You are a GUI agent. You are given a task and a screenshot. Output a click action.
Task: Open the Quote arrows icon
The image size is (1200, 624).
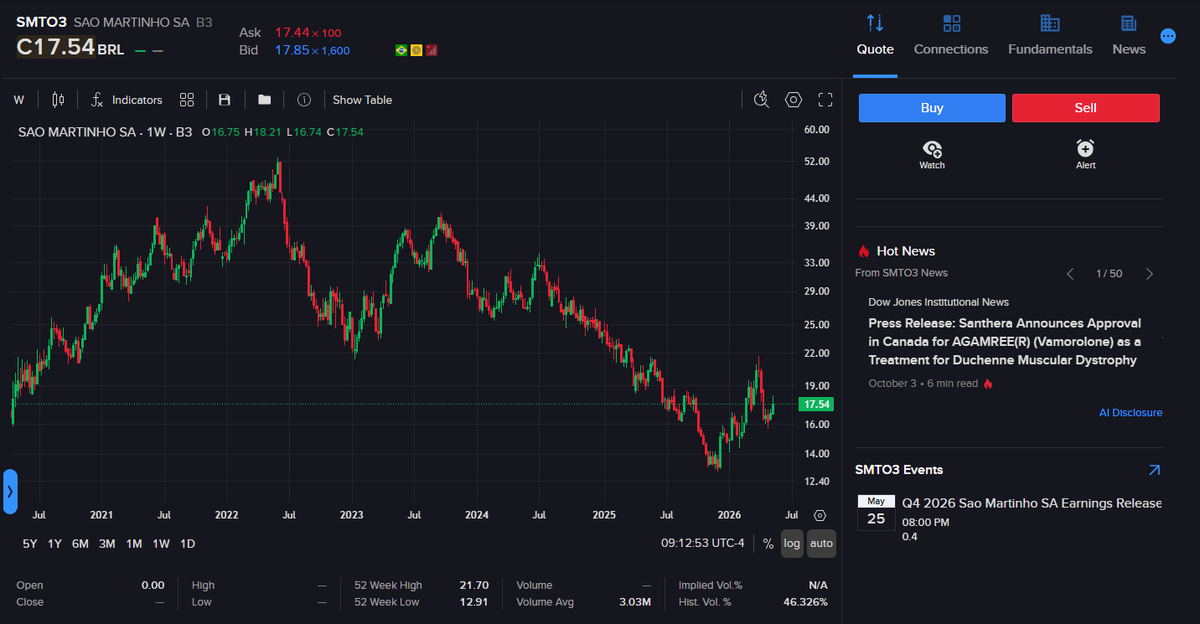(875, 23)
